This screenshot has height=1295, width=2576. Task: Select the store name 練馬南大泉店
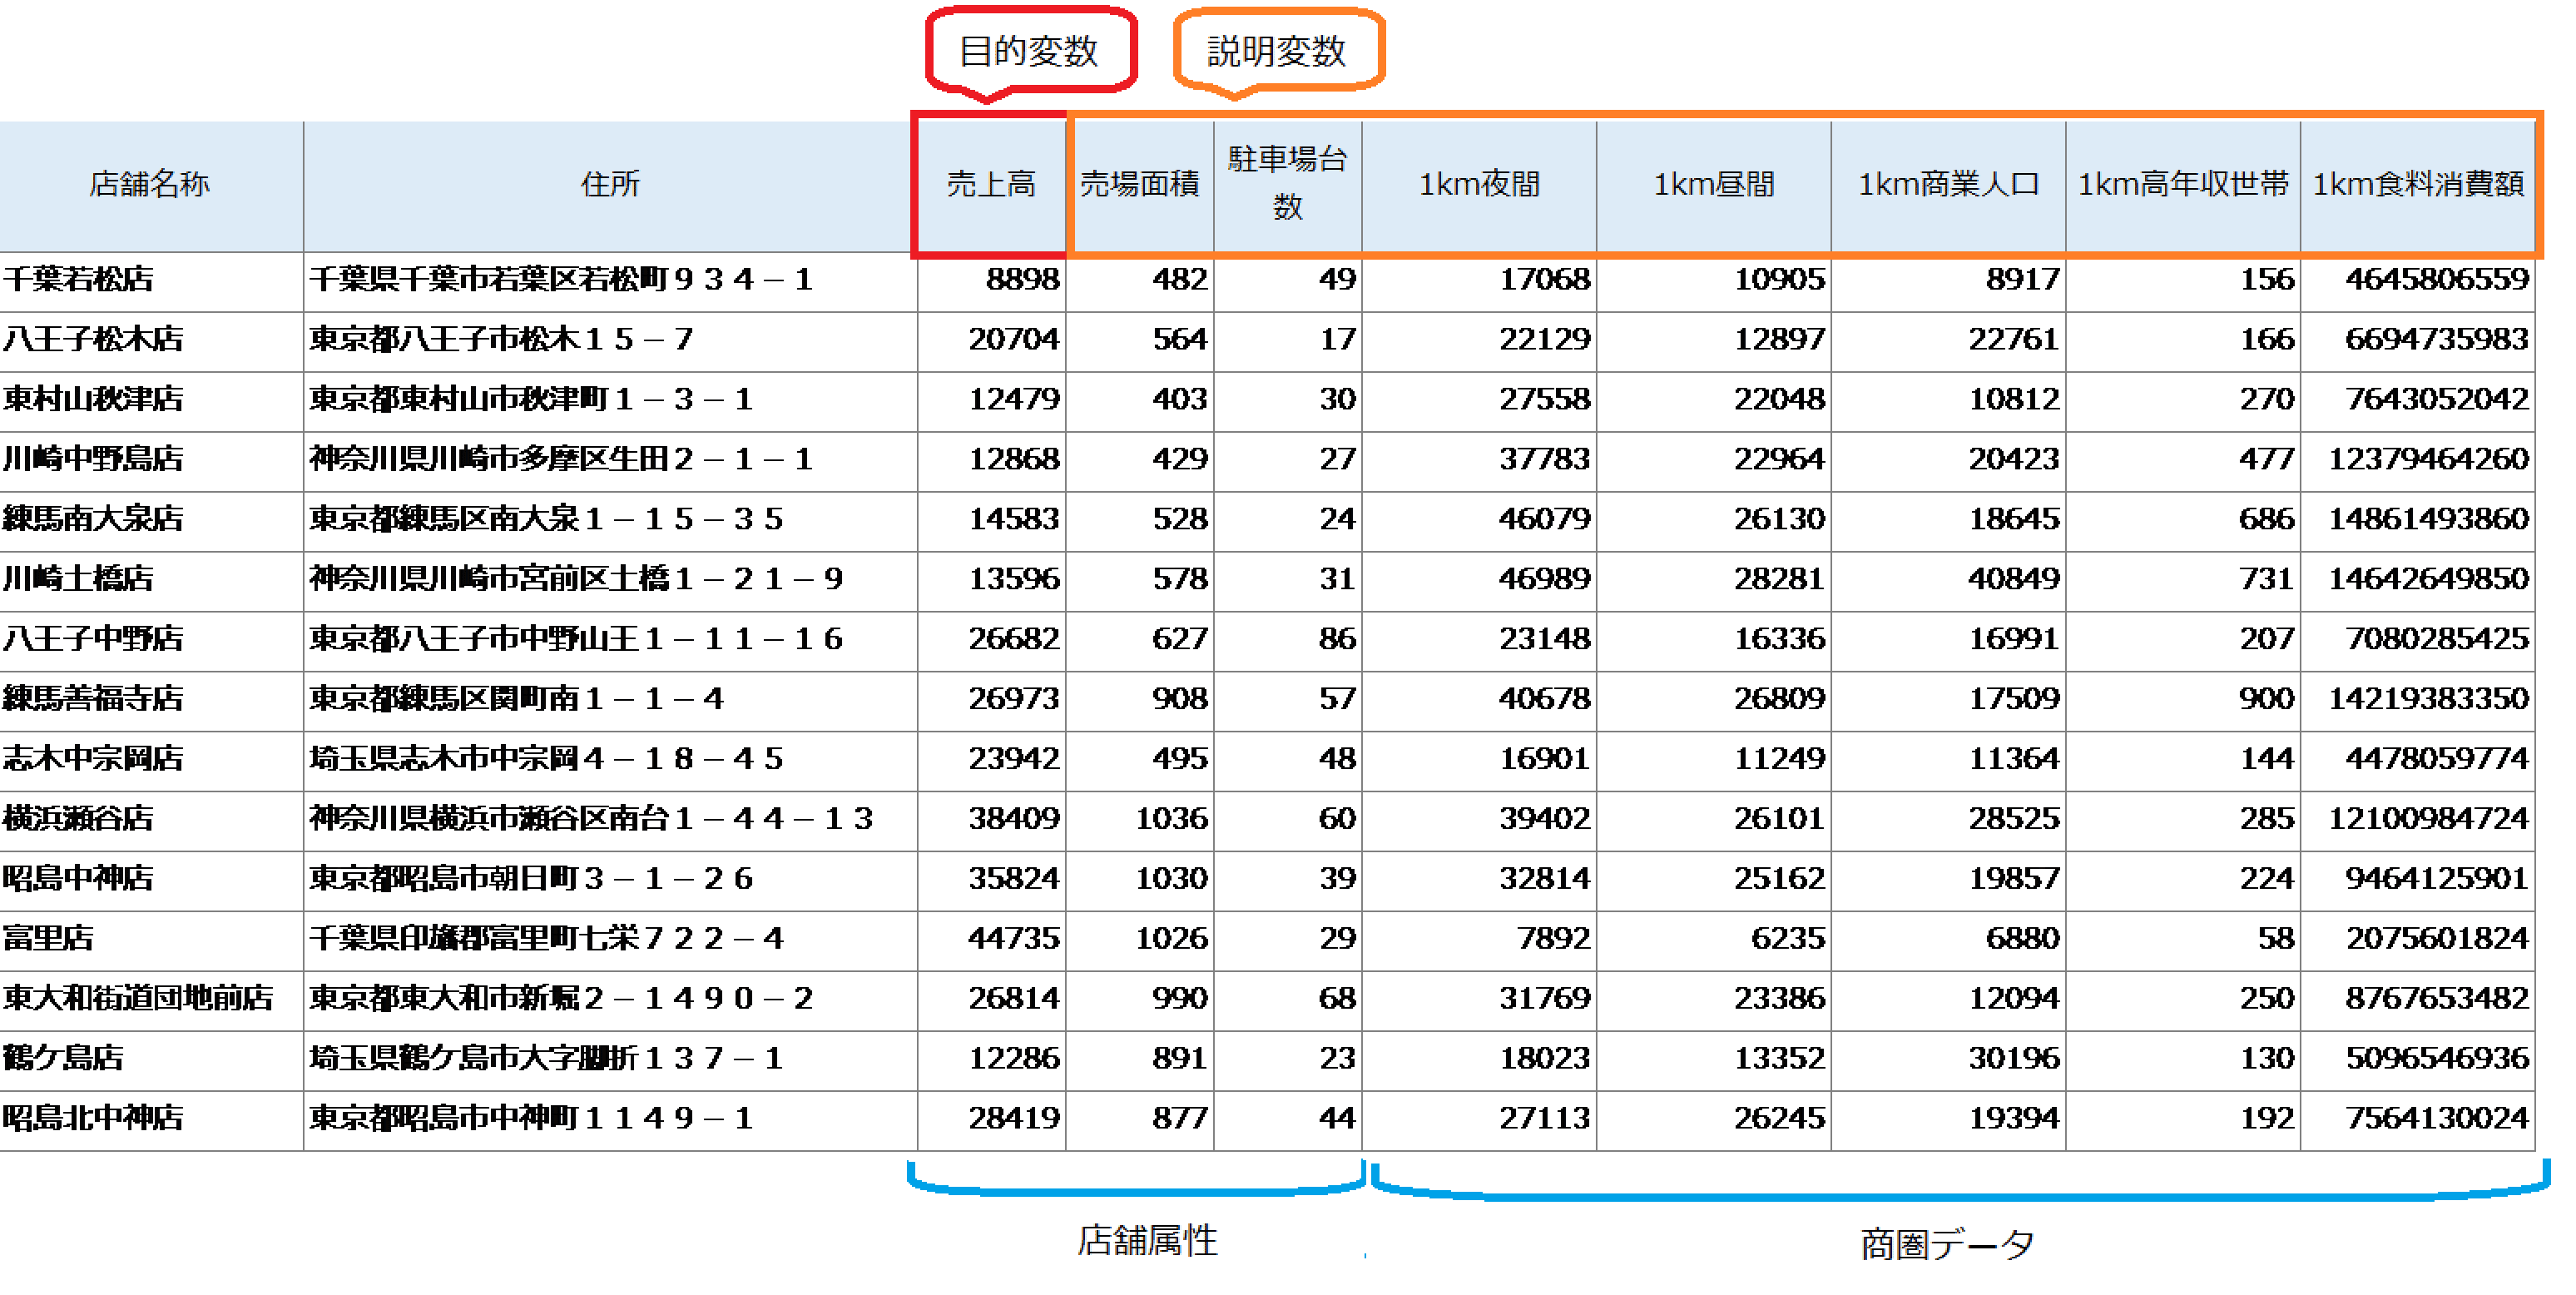(x=93, y=519)
